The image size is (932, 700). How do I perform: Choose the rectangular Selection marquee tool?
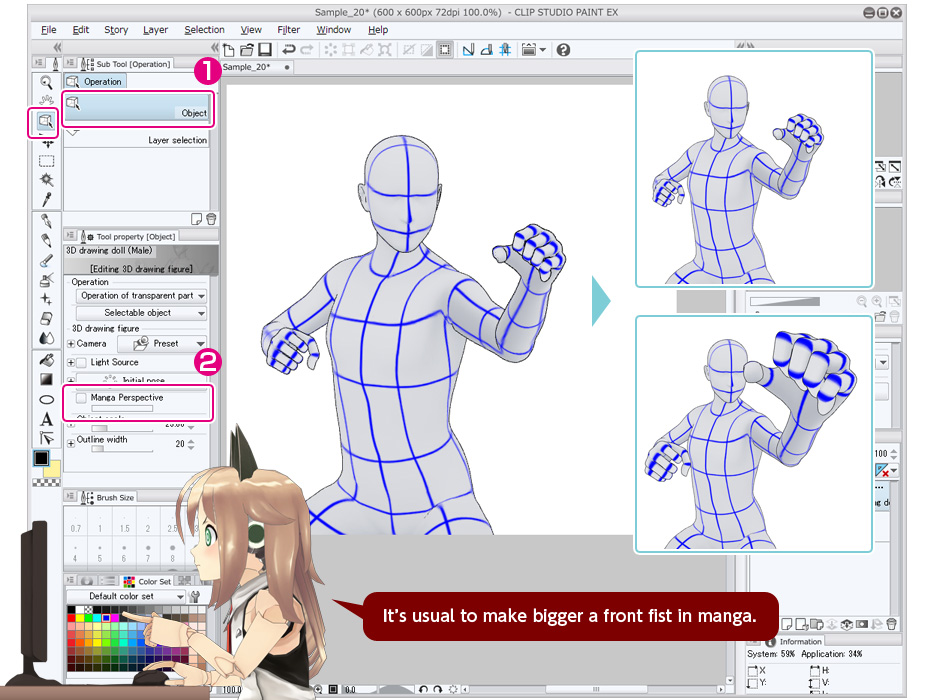[x=46, y=161]
